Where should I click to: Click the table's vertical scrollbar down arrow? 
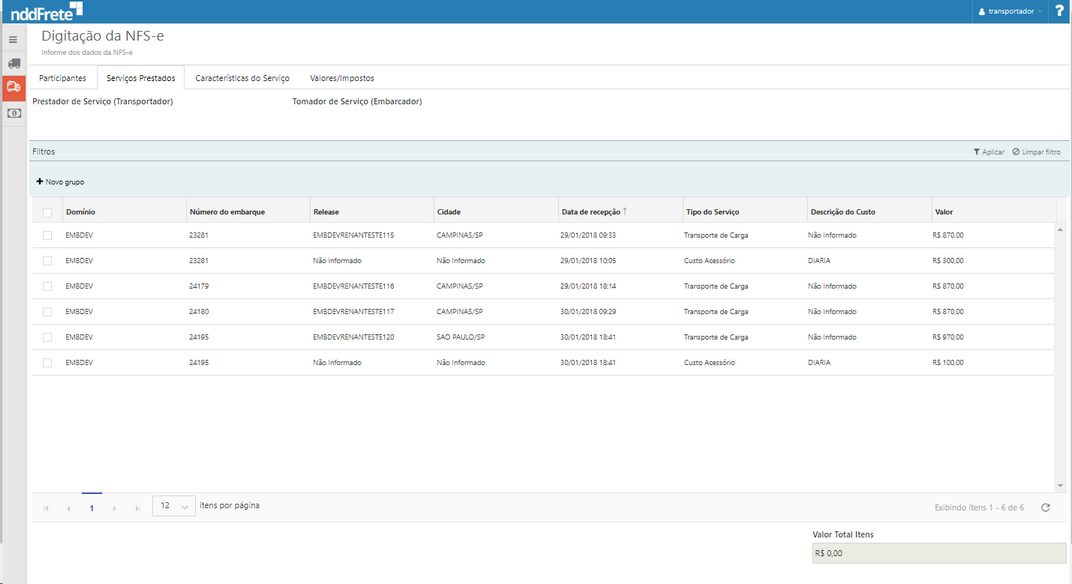pos(1060,486)
